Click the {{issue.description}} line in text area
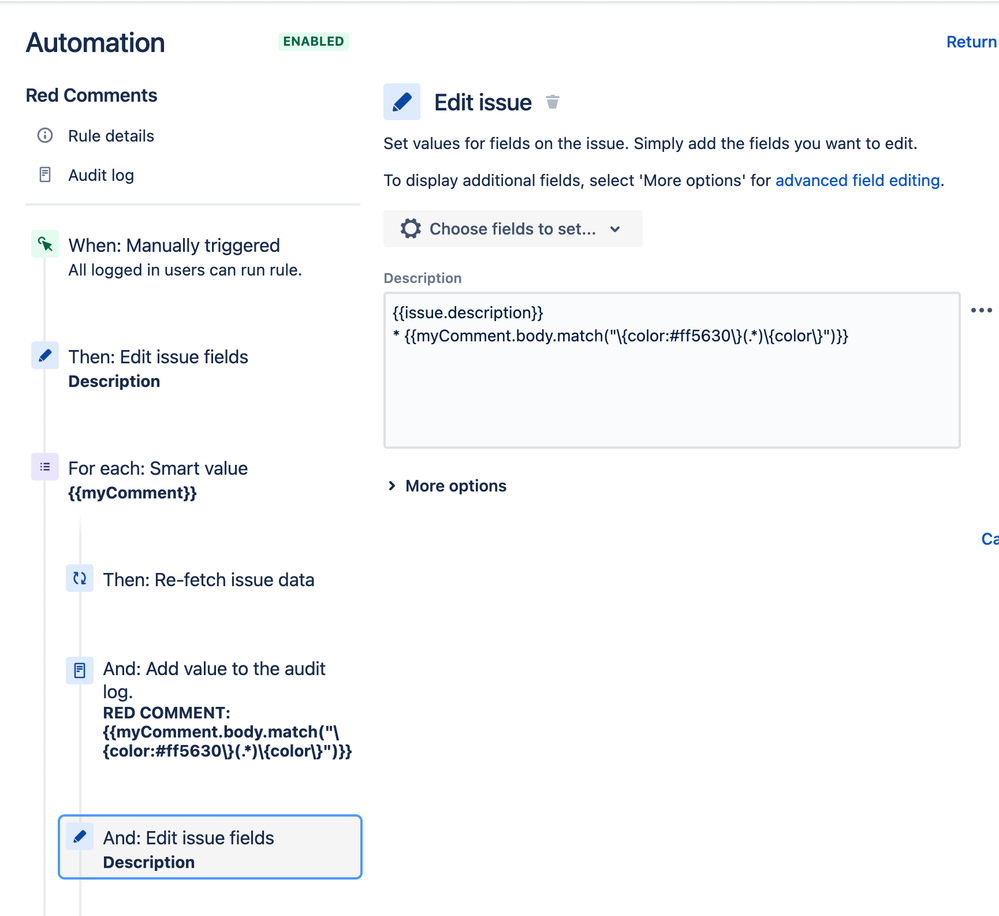The height and width of the screenshot is (916, 999). coord(468,313)
